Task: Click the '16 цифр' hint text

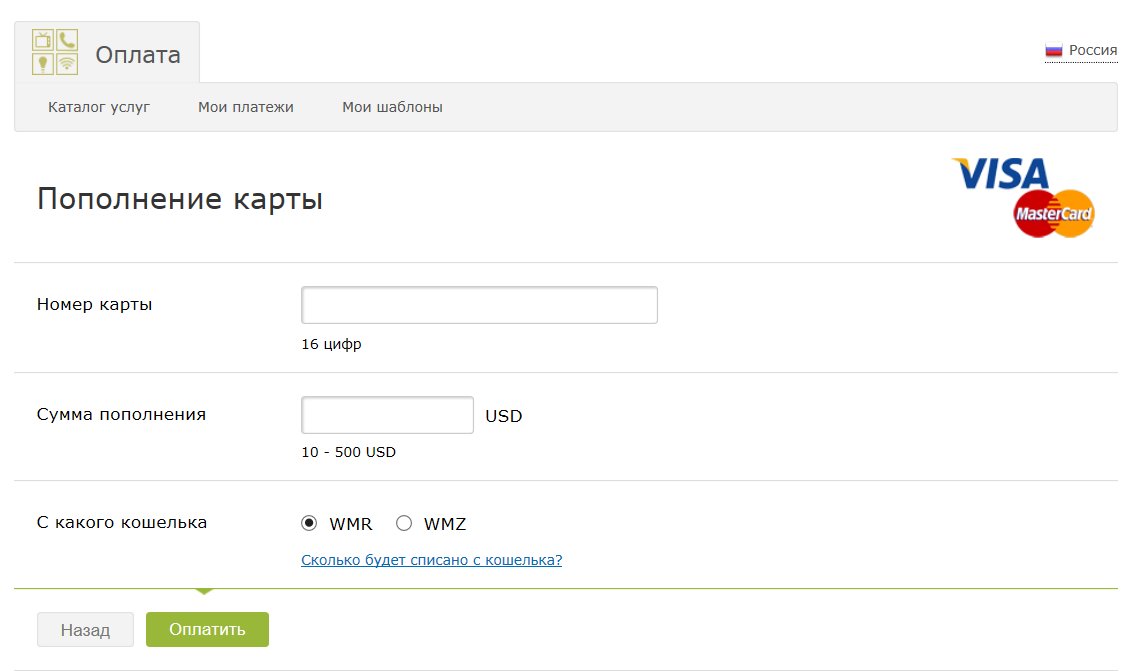Action: point(331,344)
